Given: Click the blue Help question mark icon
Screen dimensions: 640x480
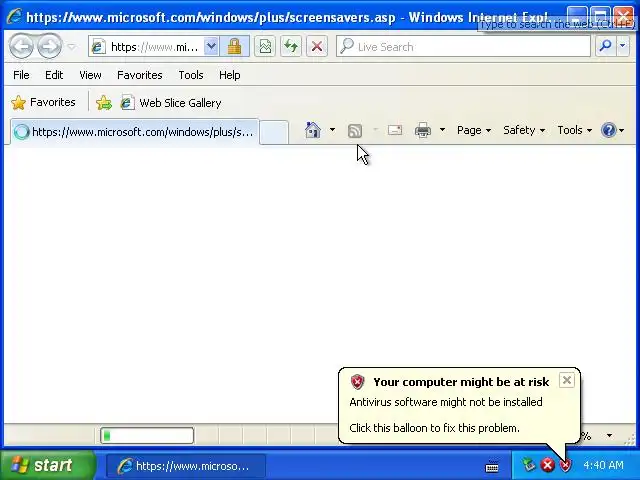Looking at the screenshot, I should [608, 130].
